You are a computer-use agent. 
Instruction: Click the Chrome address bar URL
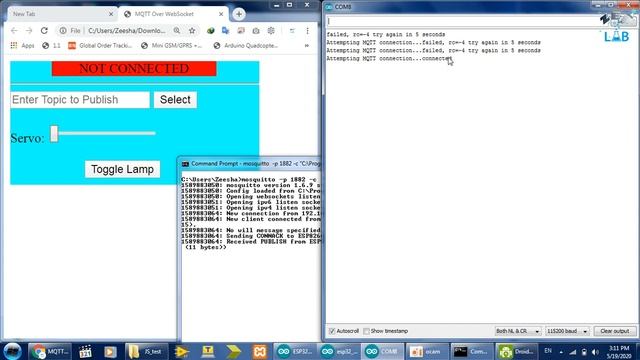pos(127,31)
